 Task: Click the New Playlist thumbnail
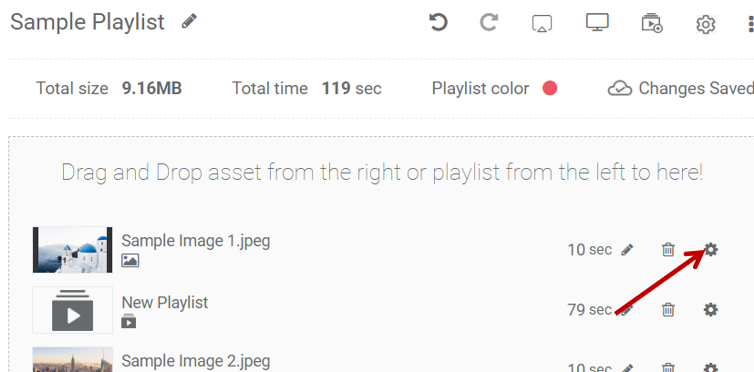click(x=73, y=310)
